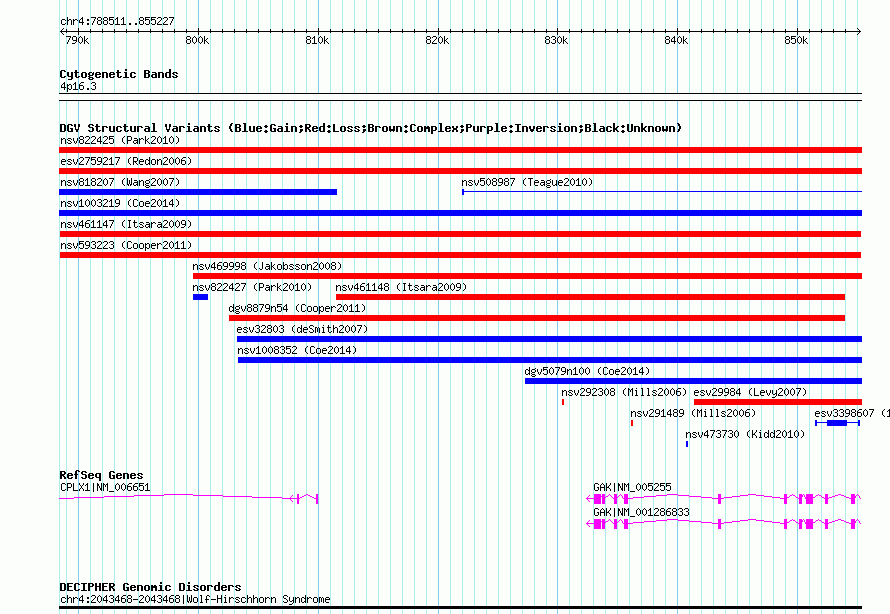This screenshot has width=890, height=614.
Task: Click the DECIPHER Genomic Disorders track heading
Action: 150,587
